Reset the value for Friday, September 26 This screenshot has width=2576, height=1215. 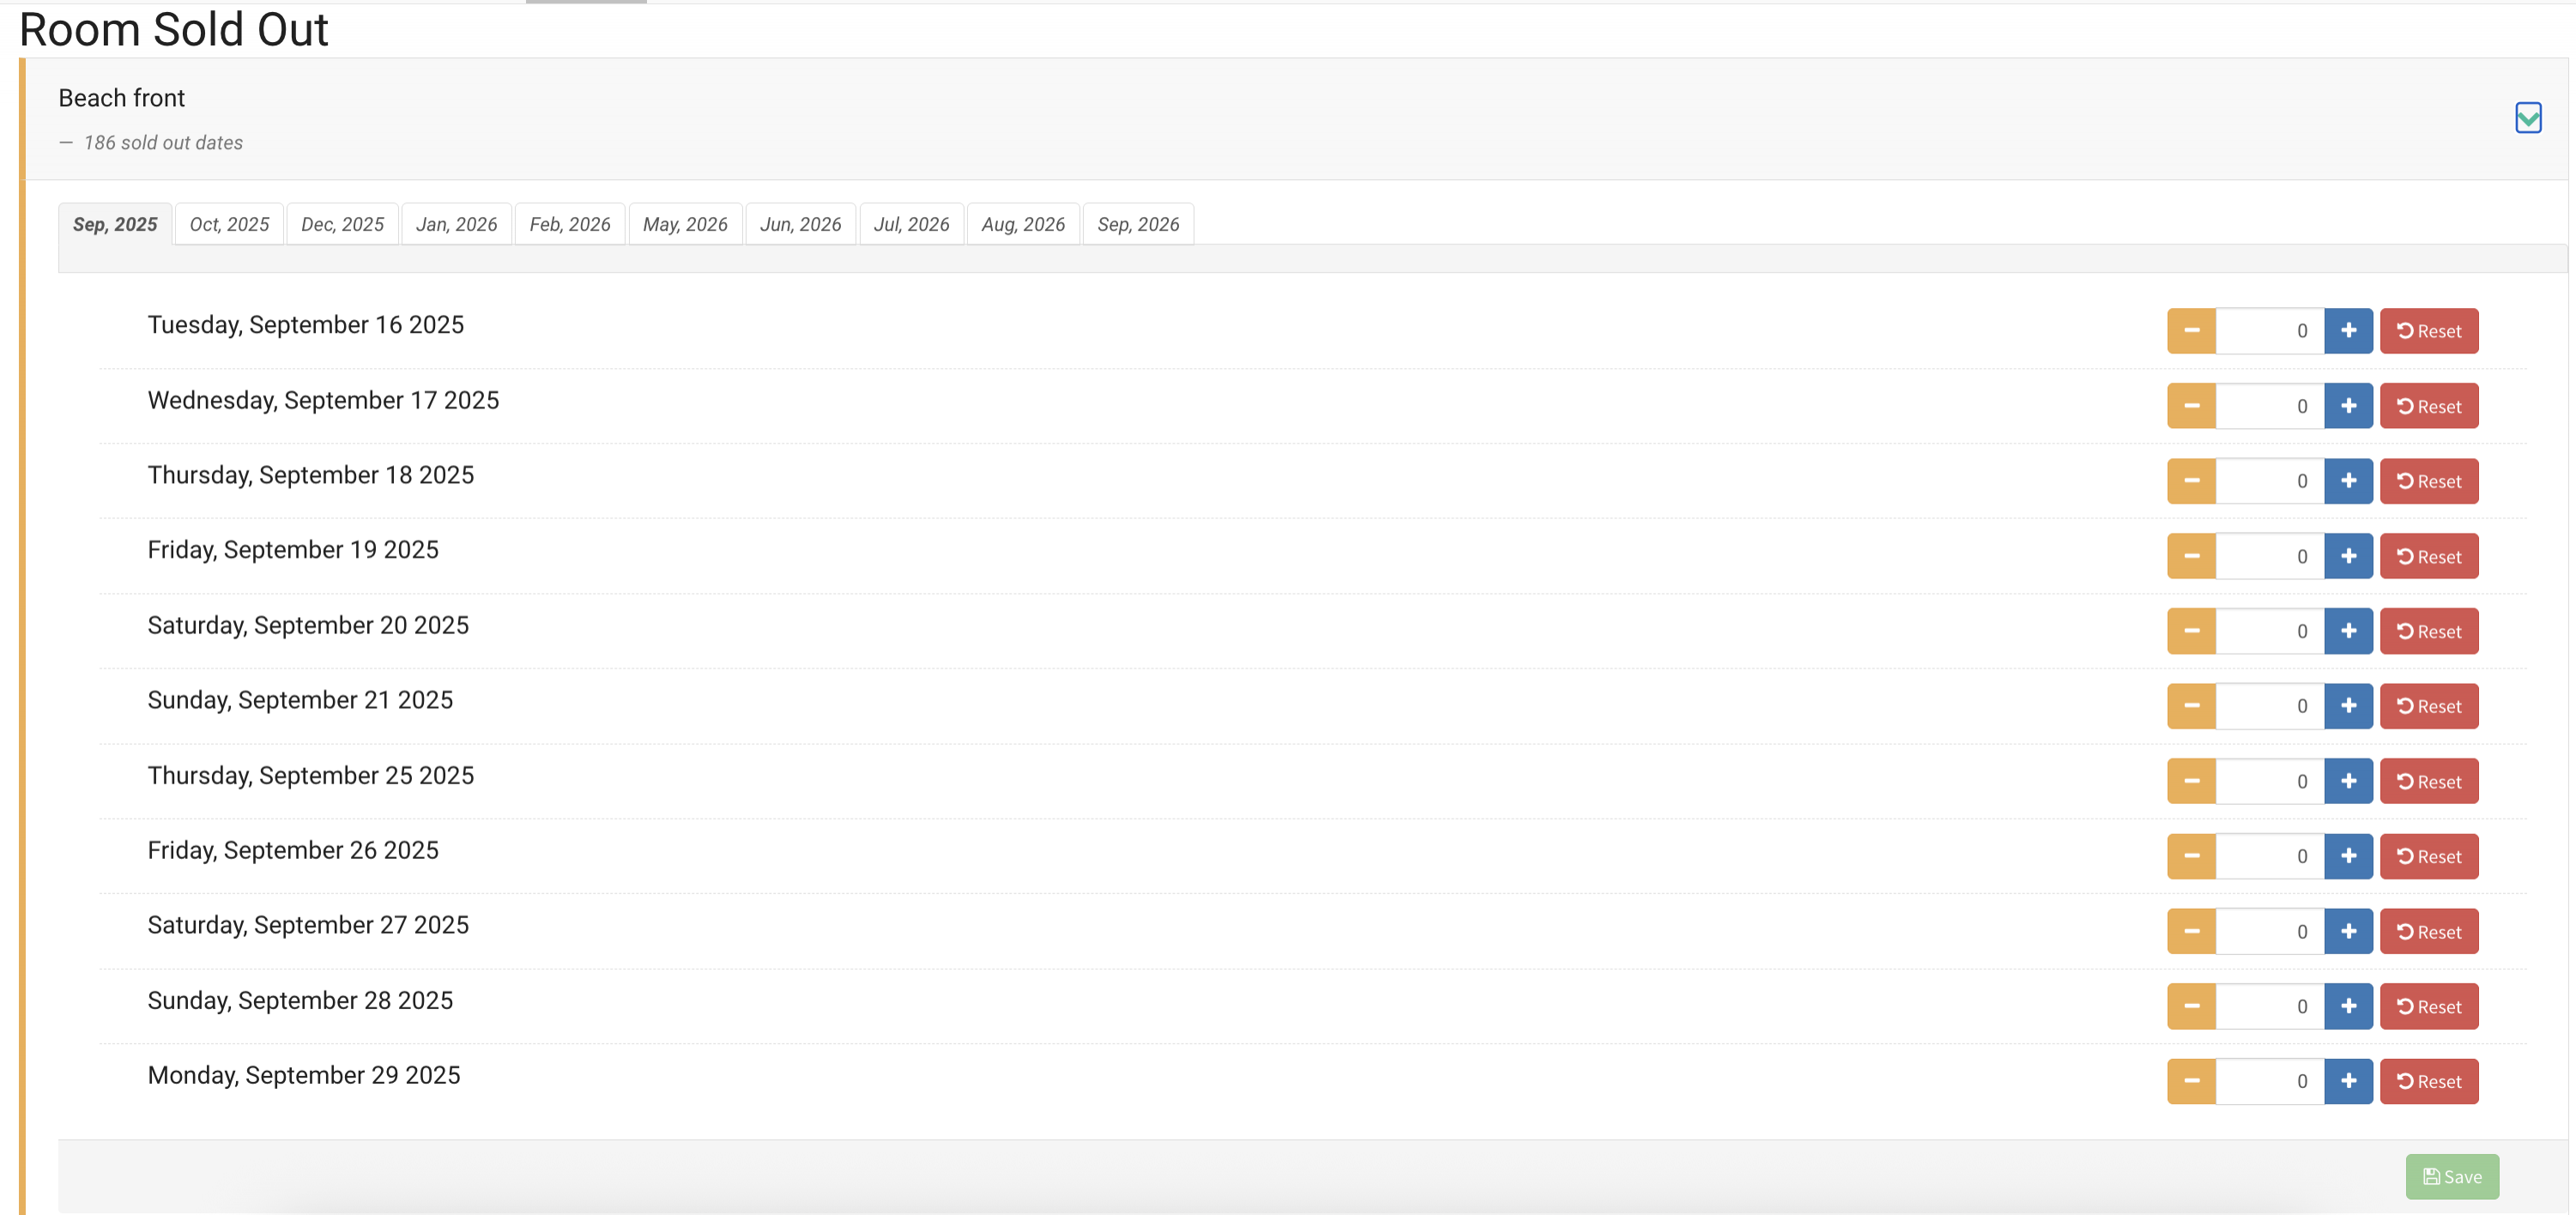pos(2428,857)
